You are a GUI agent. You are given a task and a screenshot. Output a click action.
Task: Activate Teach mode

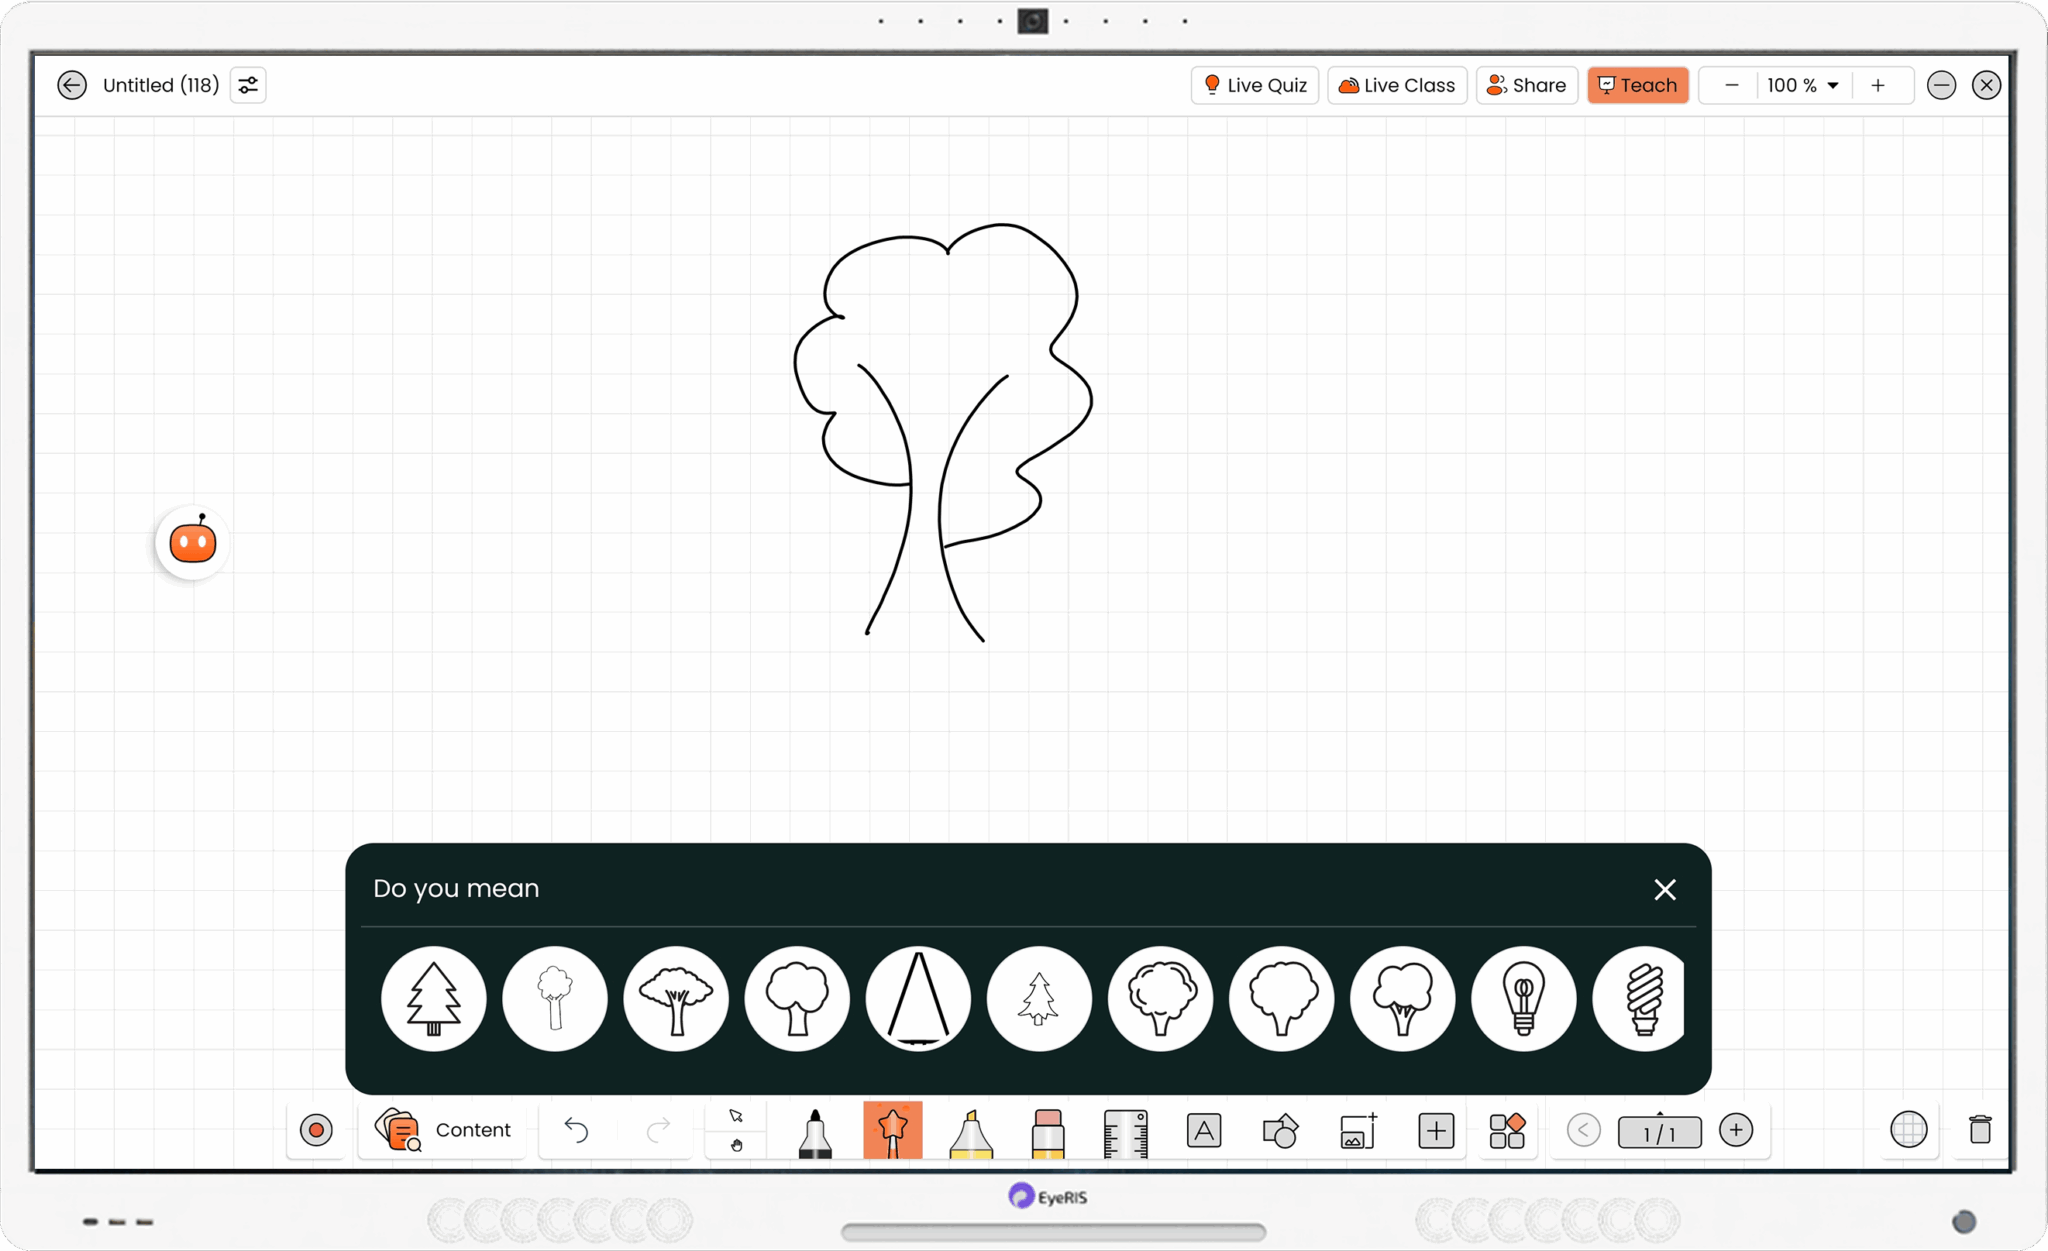point(1637,85)
